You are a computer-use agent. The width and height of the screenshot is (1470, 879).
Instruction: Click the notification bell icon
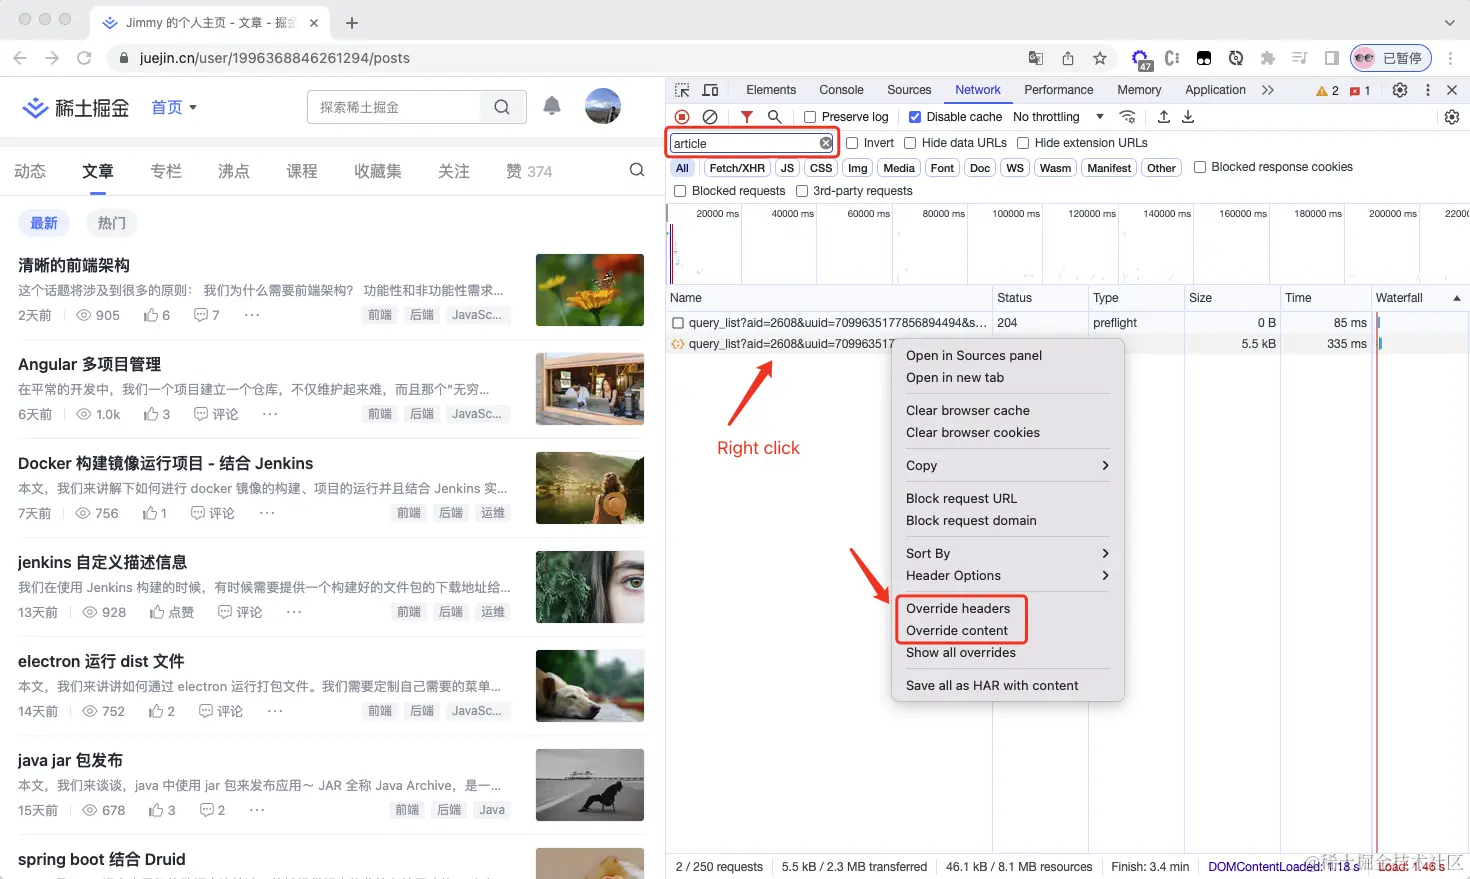(552, 106)
